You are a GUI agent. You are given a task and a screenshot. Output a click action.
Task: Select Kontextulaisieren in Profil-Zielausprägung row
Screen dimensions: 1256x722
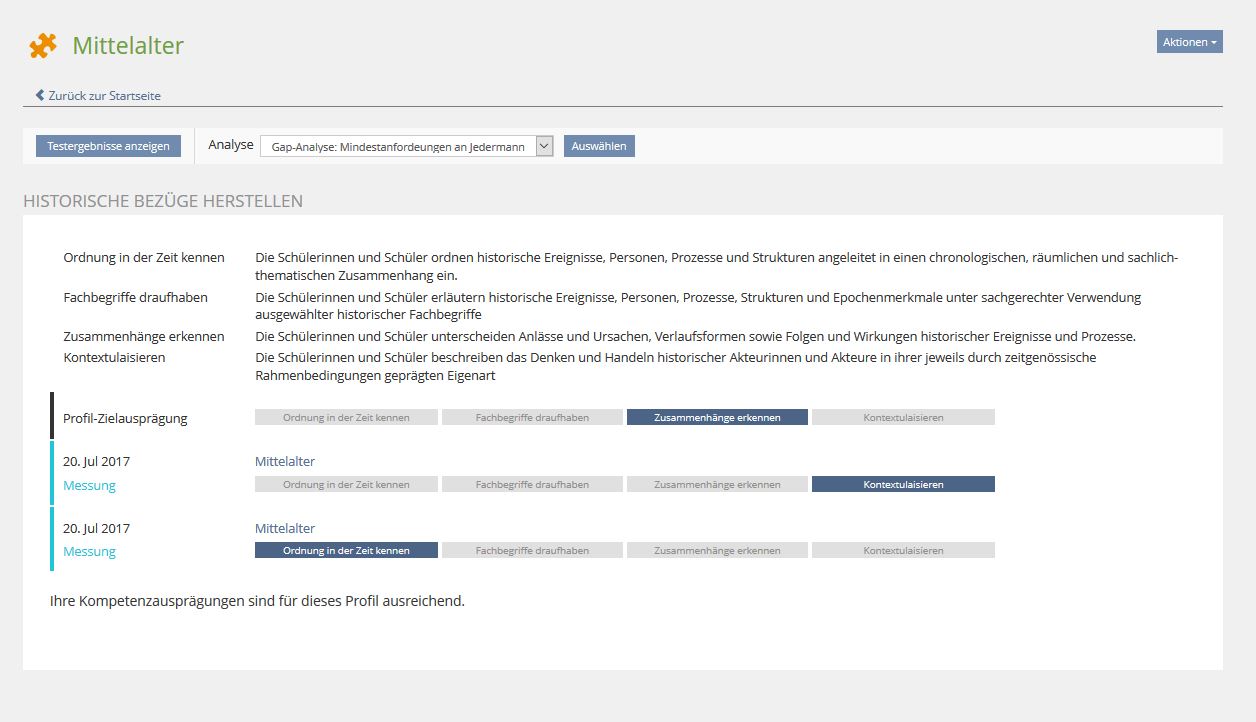(x=903, y=417)
